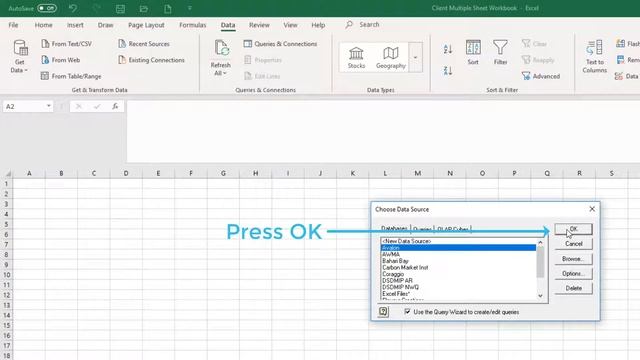This screenshot has width=640, height=360.
Task: Reapply the filter
Action: 538,60
